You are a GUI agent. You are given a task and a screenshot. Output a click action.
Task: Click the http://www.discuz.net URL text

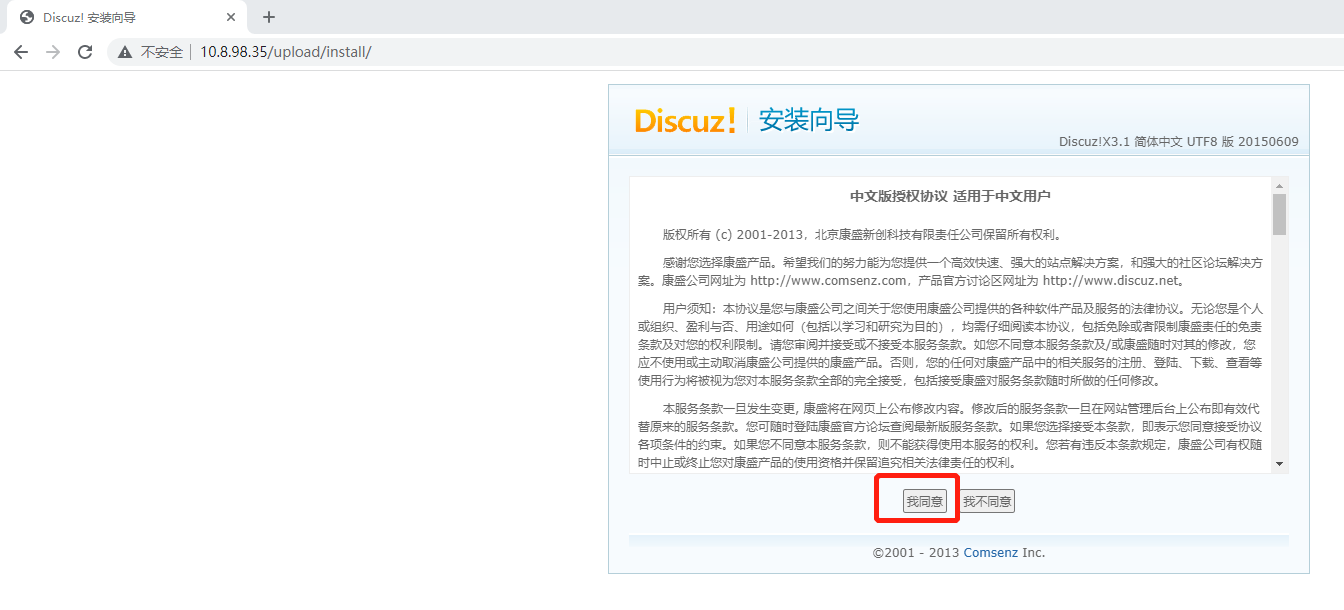coord(1113,280)
